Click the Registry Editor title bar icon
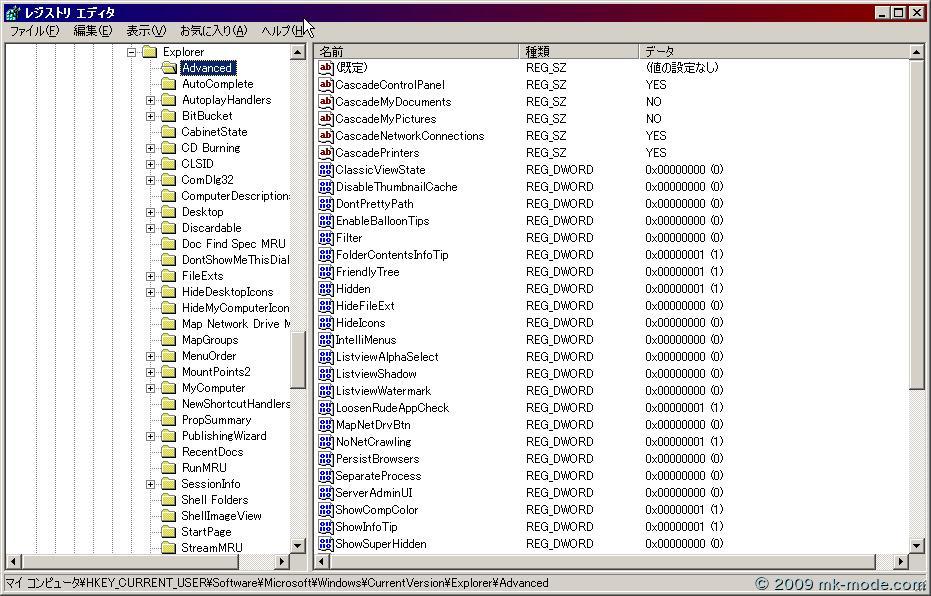This screenshot has height=596, width=931. pos(12,13)
